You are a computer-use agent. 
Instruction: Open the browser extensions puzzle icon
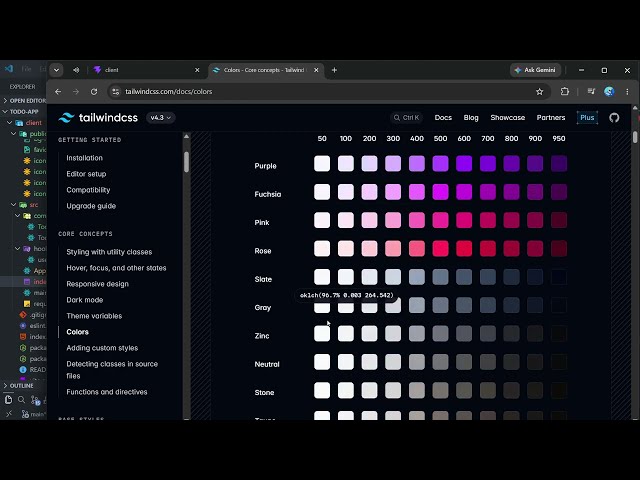click(565, 91)
